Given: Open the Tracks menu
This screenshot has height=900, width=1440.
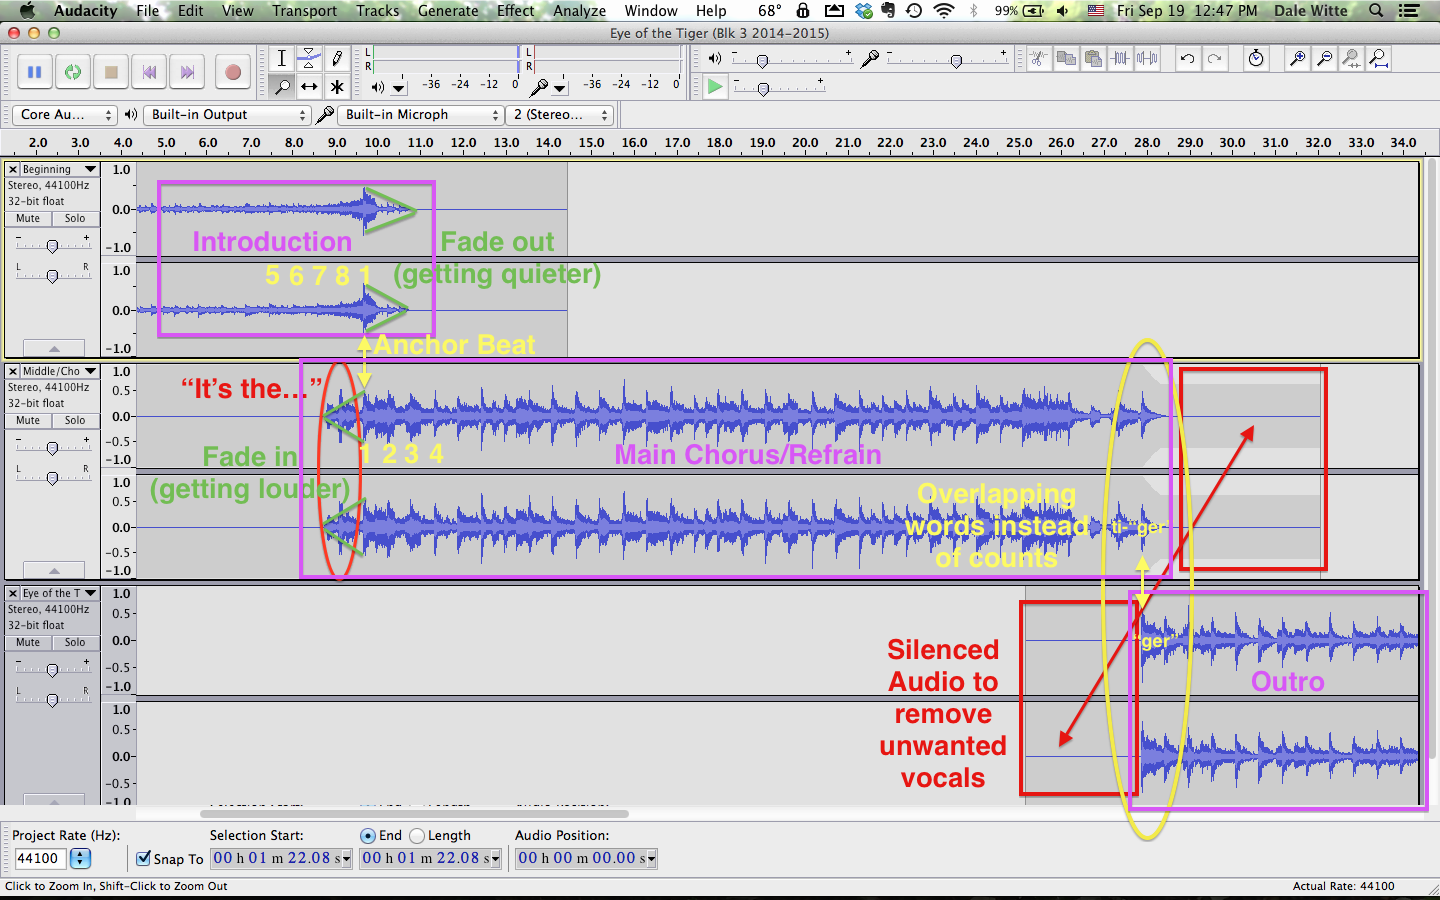Looking at the screenshot, I should (377, 11).
